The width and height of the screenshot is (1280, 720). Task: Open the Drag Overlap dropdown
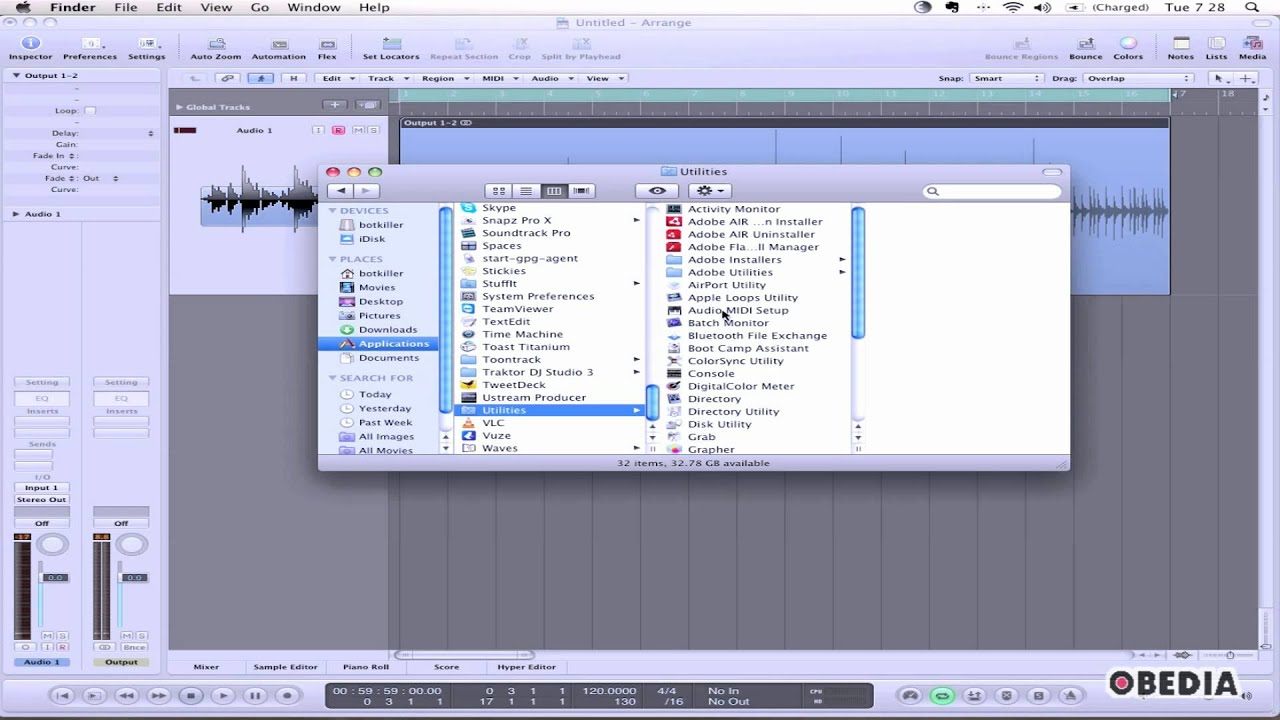click(x=1137, y=78)
